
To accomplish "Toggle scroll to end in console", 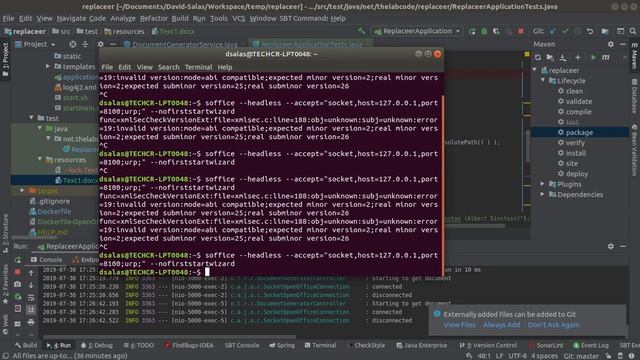I will coord(31,310).
